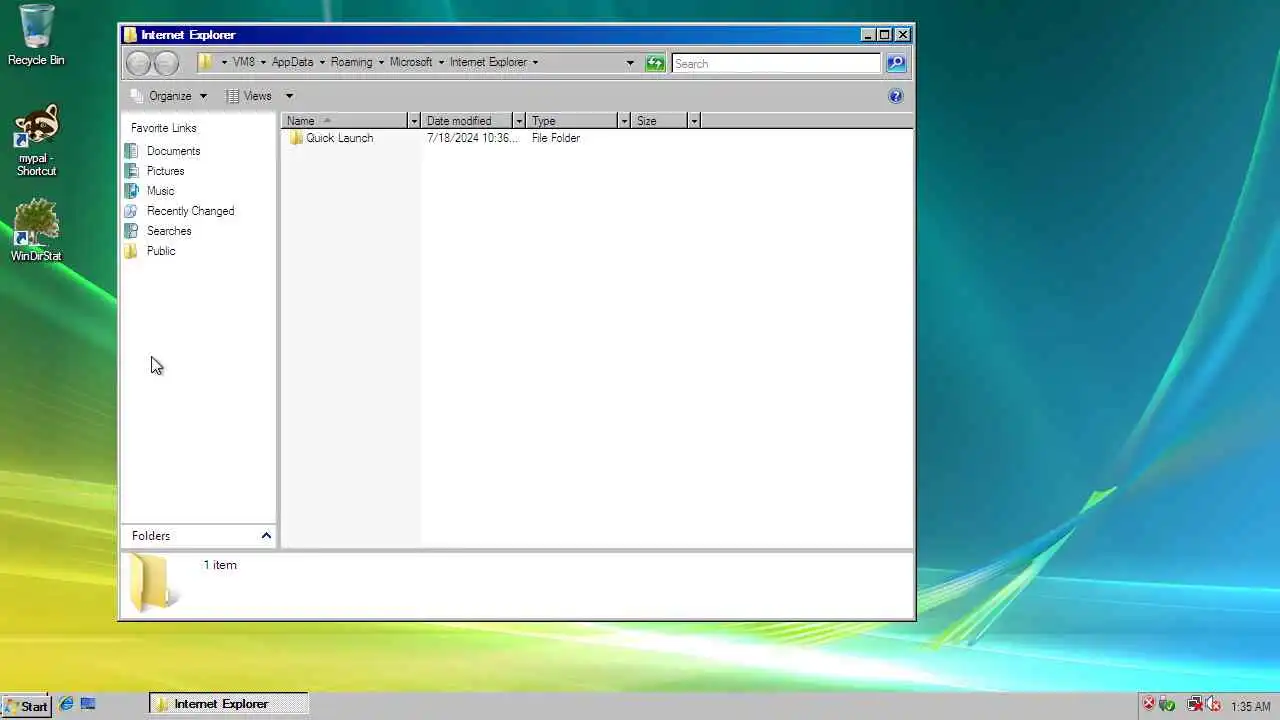
Task: Open the address bar history dropdown
Action: click(630, 63)
